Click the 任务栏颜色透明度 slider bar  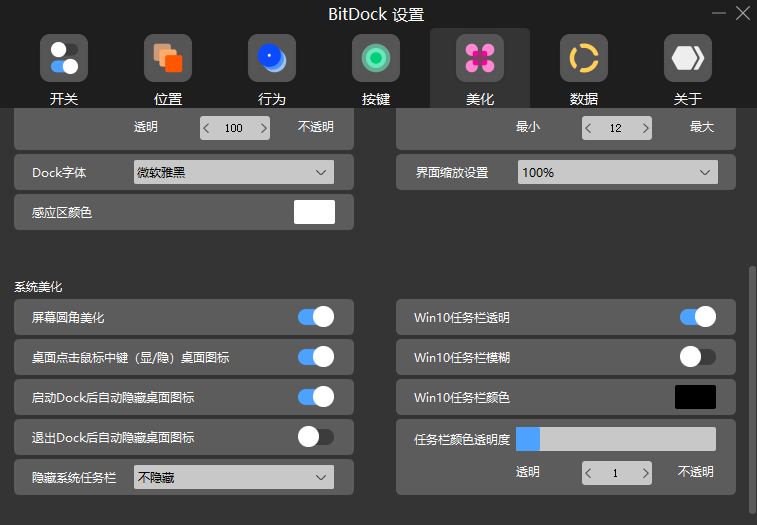(616, 439)
